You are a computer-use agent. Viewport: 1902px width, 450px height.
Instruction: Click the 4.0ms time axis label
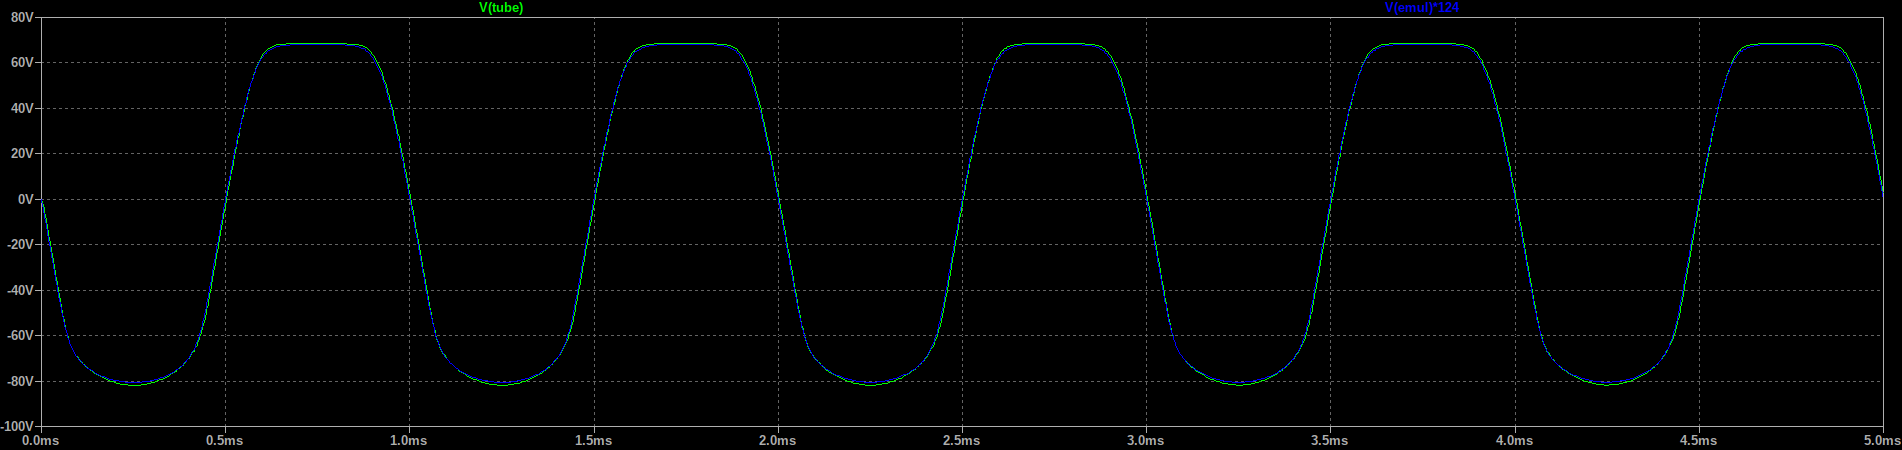1514,441
